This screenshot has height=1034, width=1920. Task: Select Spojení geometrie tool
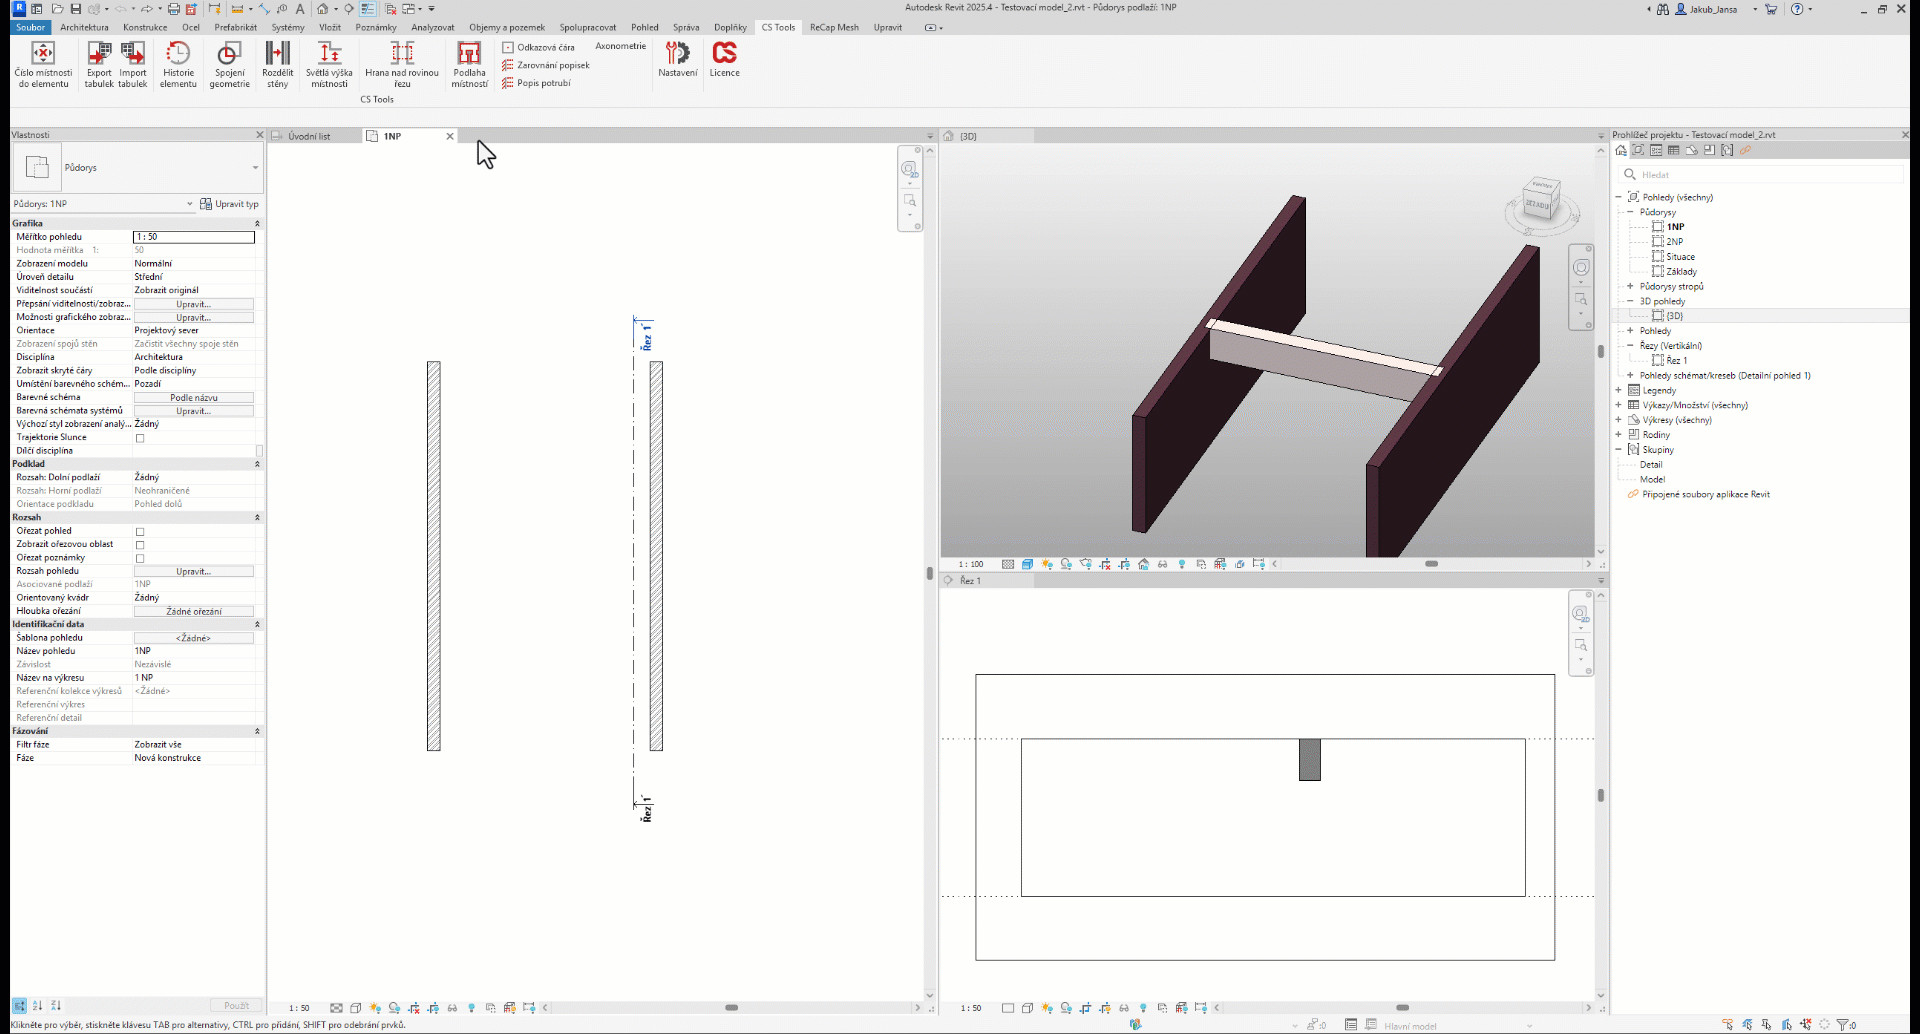tap(229, 65)
